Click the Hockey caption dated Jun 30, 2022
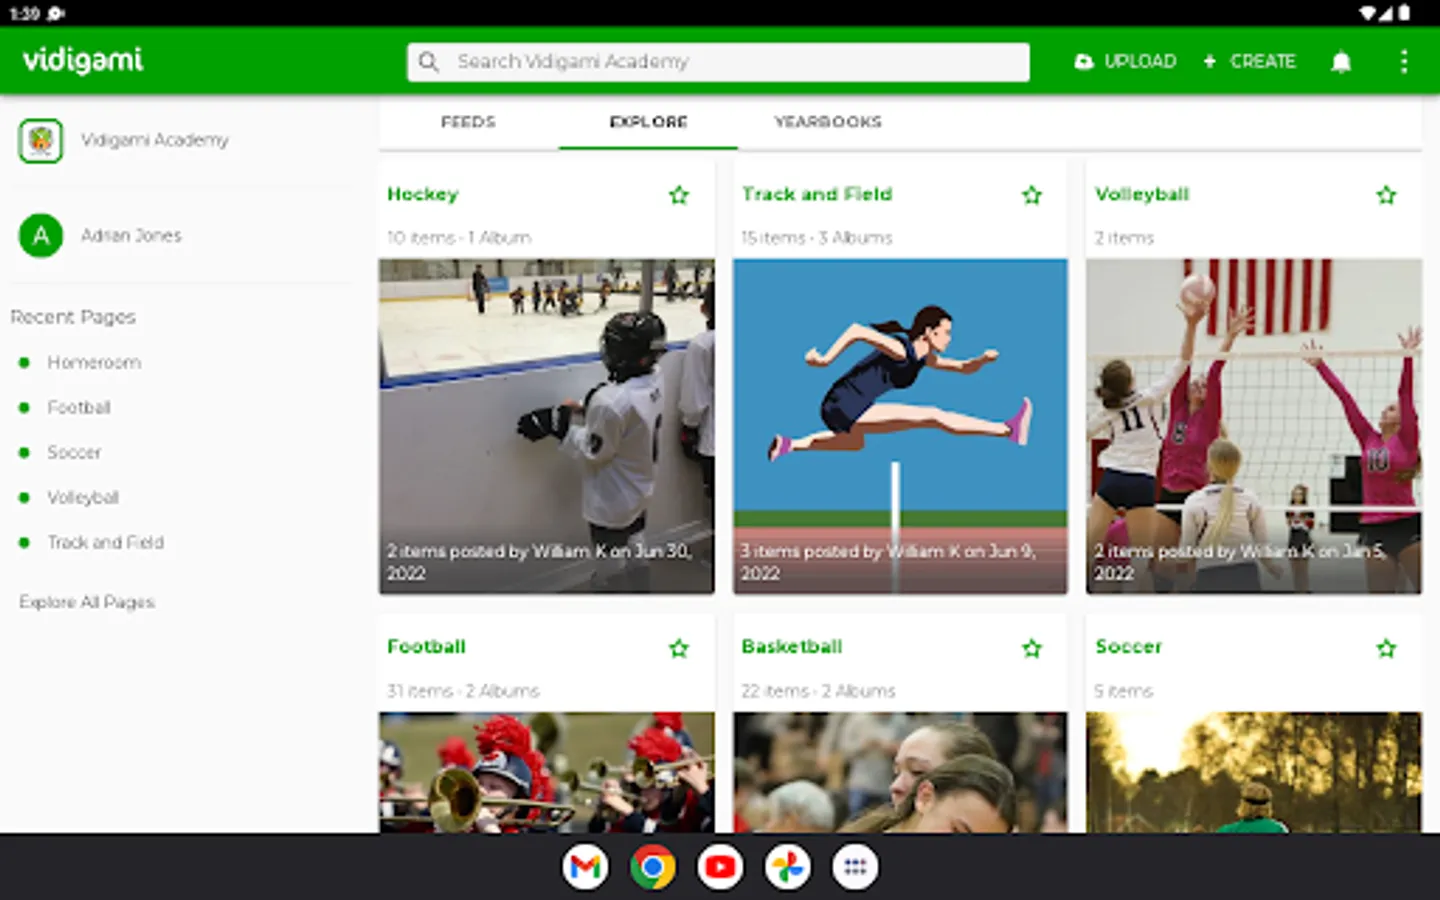The image size is (1440, 900). [x=539, y=562]
